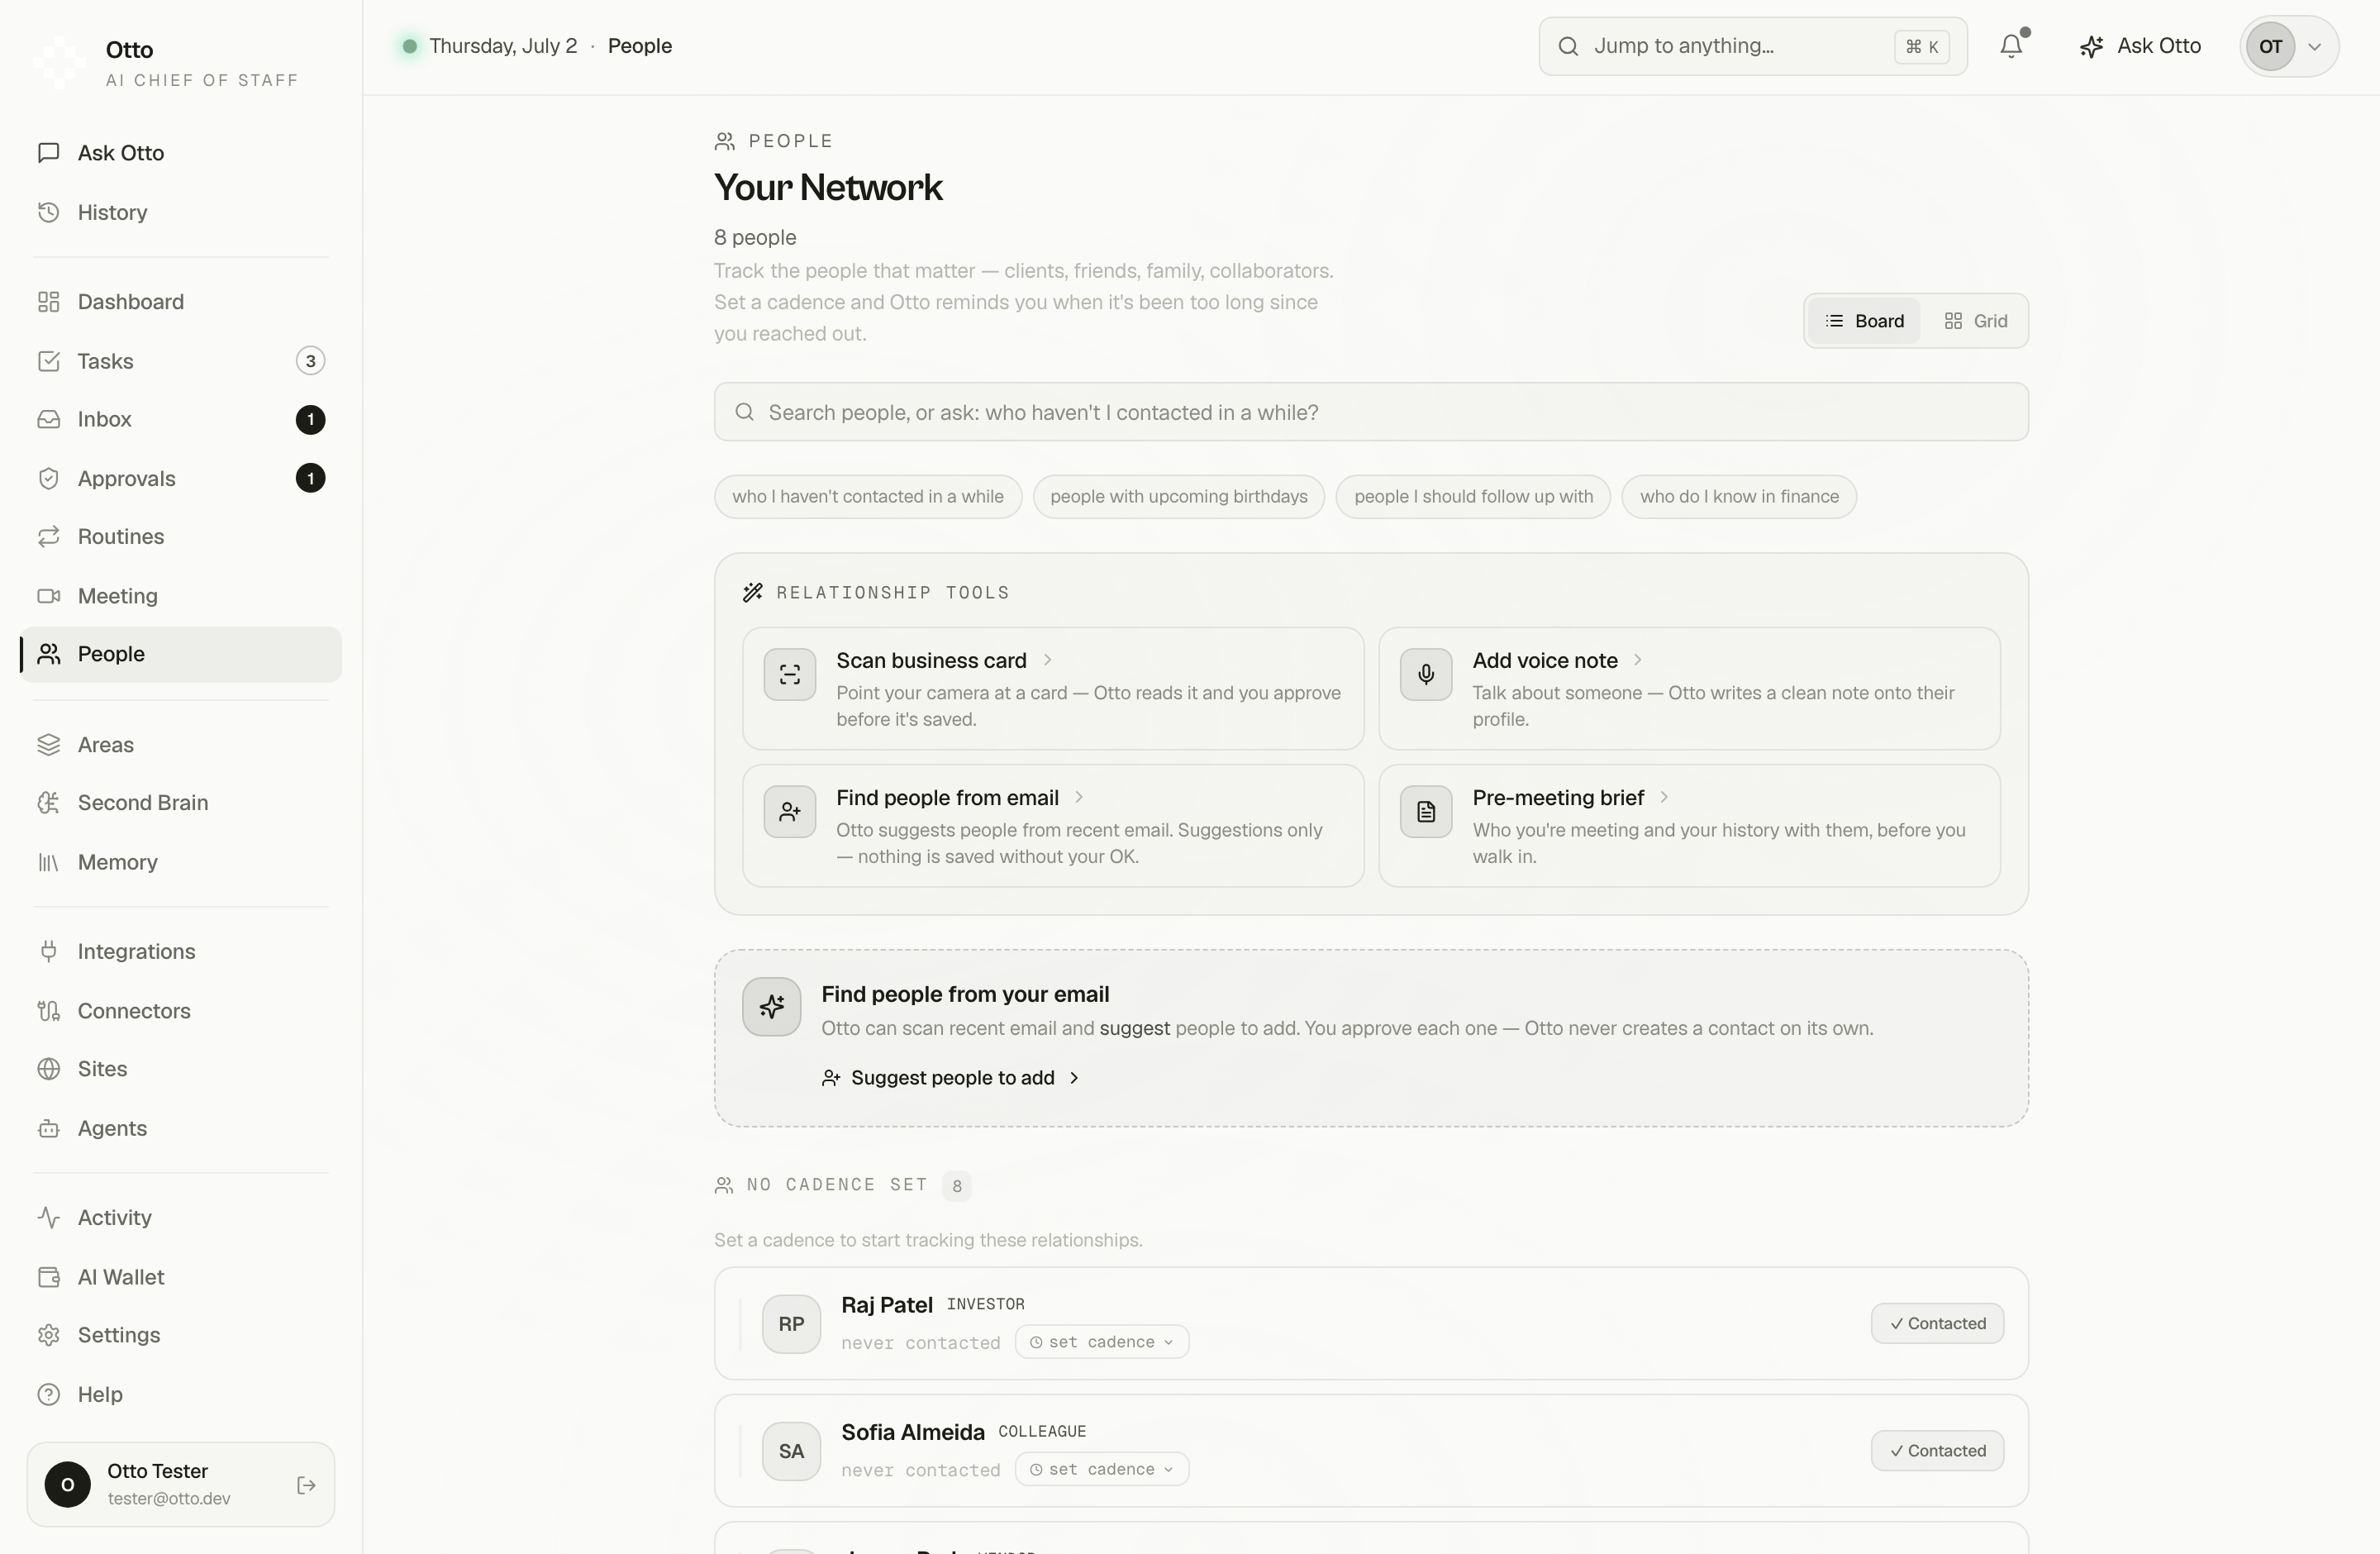Screen dimensions: 2380x1554
Task: Click the OT avatar in the header
Action: (2270, 46)
